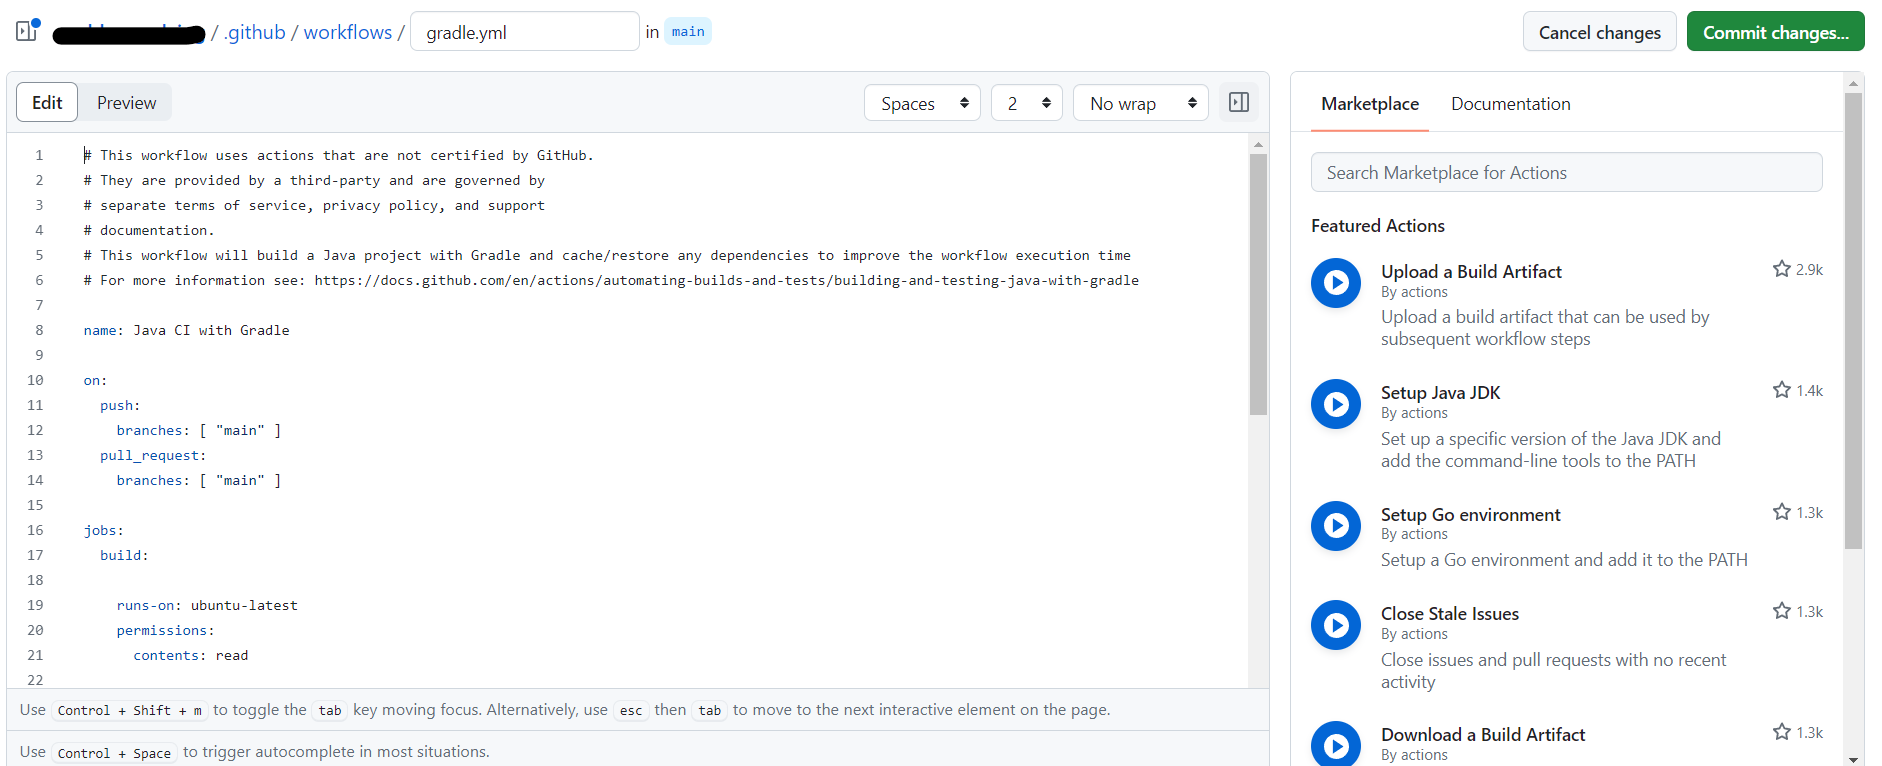The height and width of the screenshot is (766, 1882).
Task: Click the 'jobs:' line in editor
Action: coord(104,530)
